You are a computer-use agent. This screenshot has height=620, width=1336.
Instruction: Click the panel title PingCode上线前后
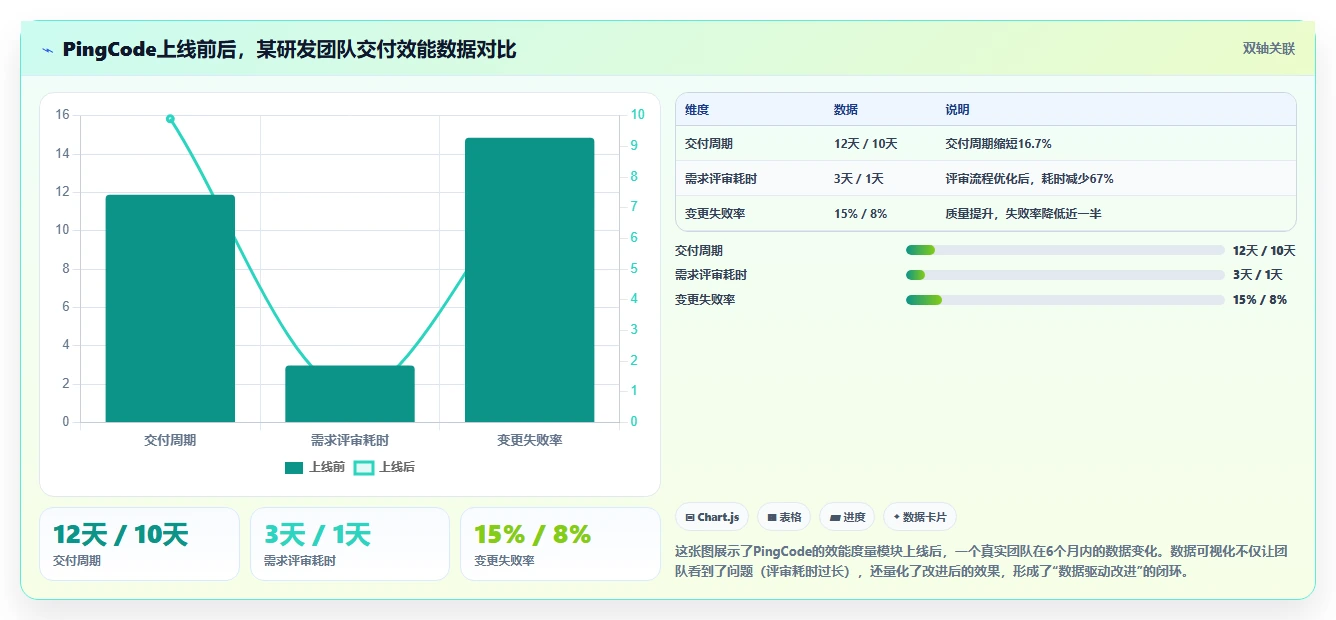pos(290,50)
